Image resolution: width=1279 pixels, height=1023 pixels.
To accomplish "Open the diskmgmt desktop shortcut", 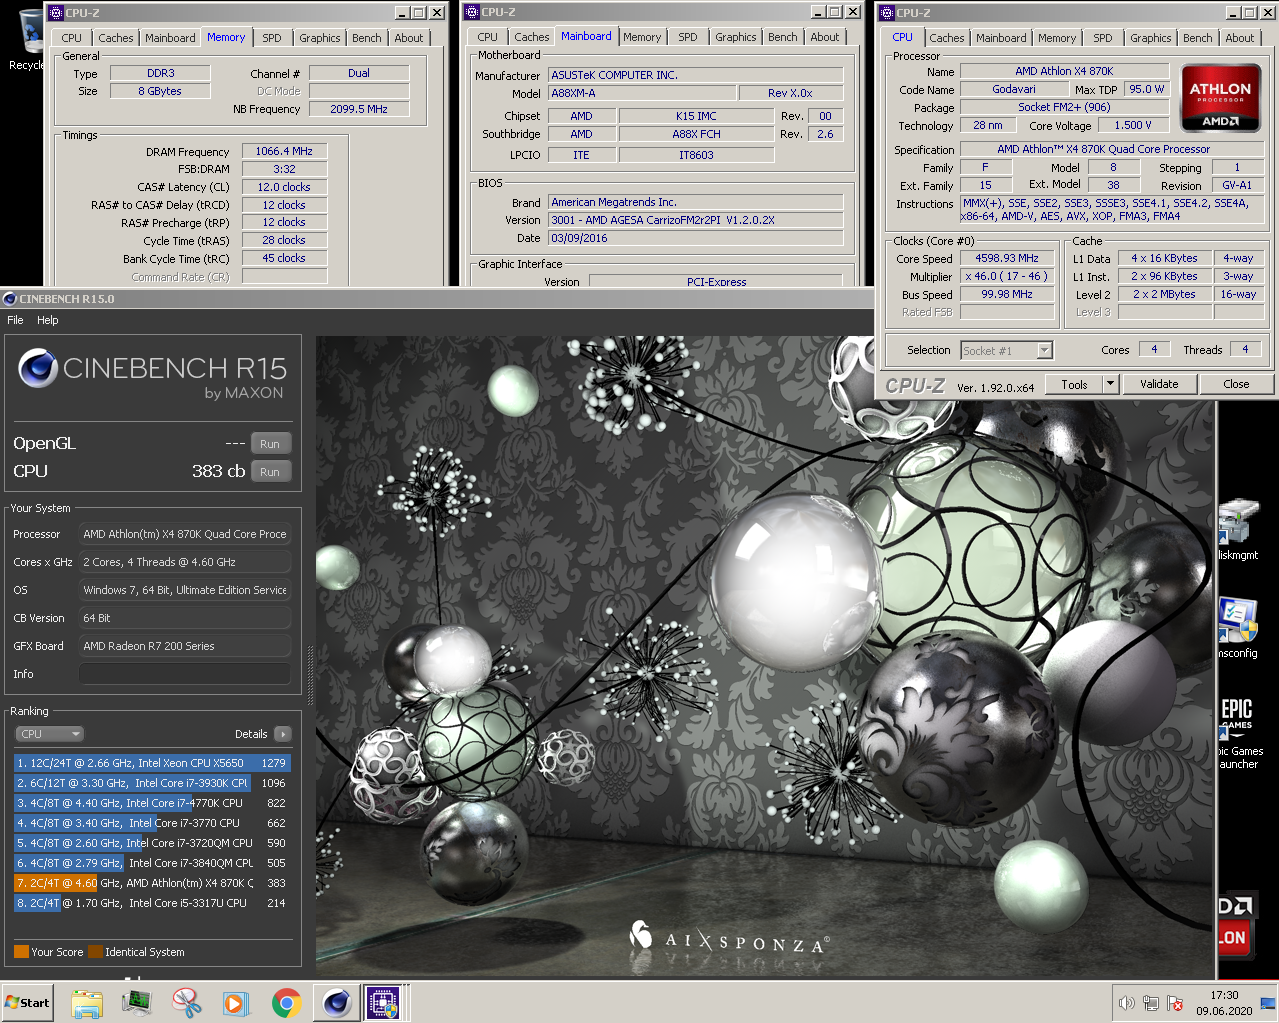I will (1238, 530).
